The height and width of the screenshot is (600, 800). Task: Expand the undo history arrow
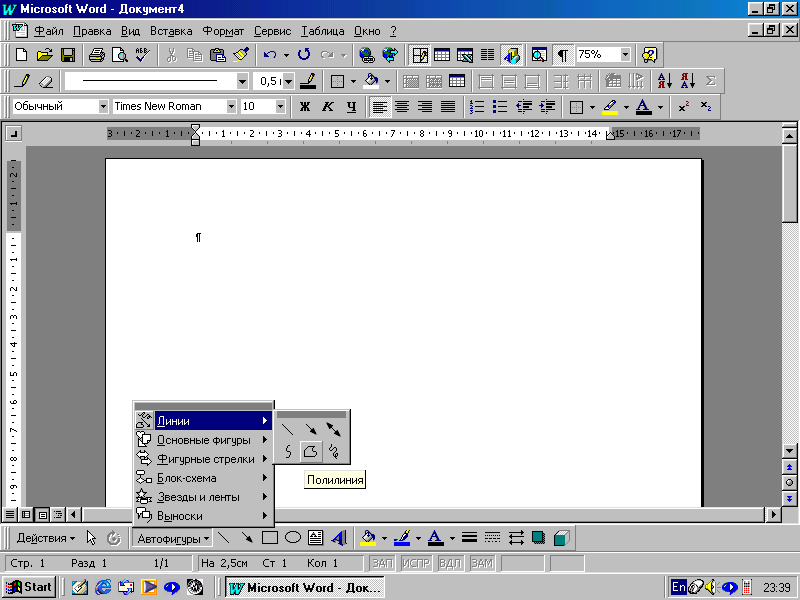point(286,55)
